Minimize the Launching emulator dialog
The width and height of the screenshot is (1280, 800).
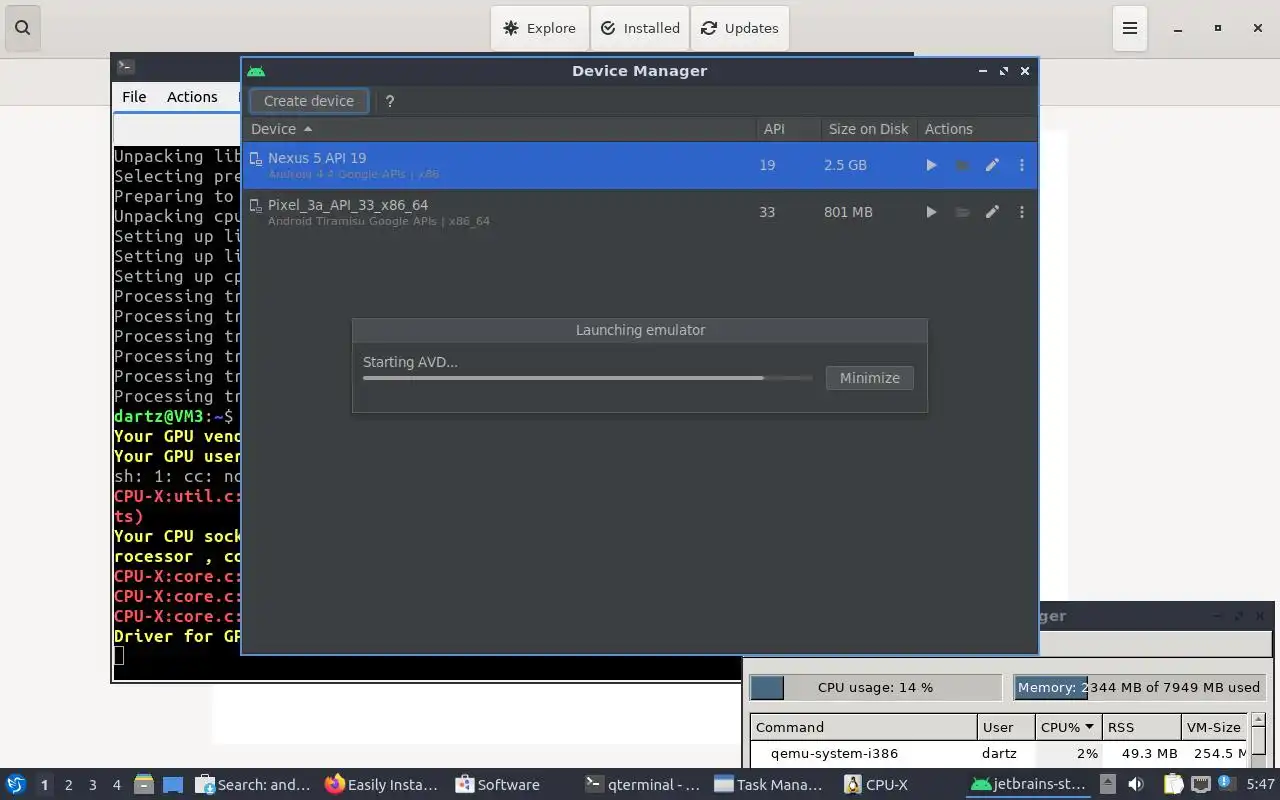tap(869, 378)
